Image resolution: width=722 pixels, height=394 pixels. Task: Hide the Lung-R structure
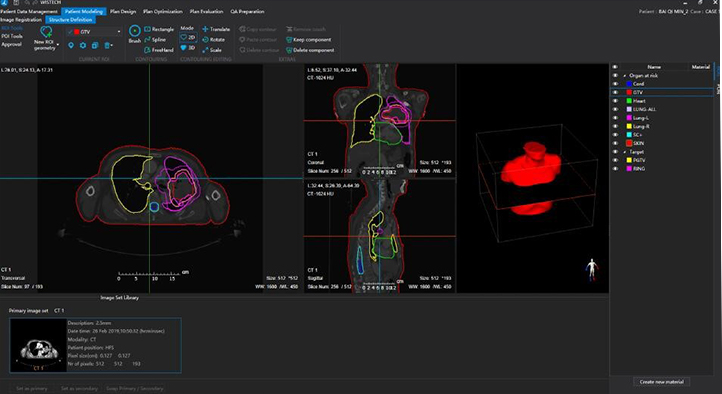coord(615,126)
